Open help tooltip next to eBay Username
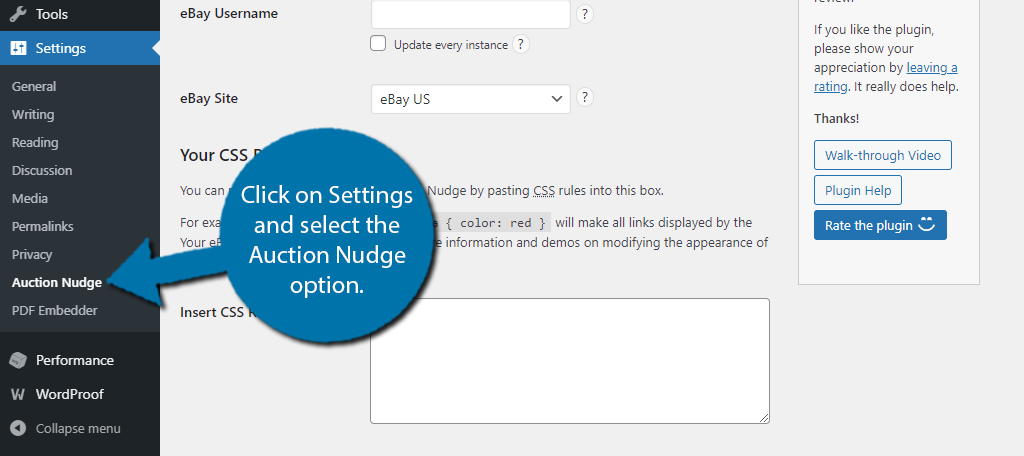This screenshot has width=1024, height=456. pos(584,14)
